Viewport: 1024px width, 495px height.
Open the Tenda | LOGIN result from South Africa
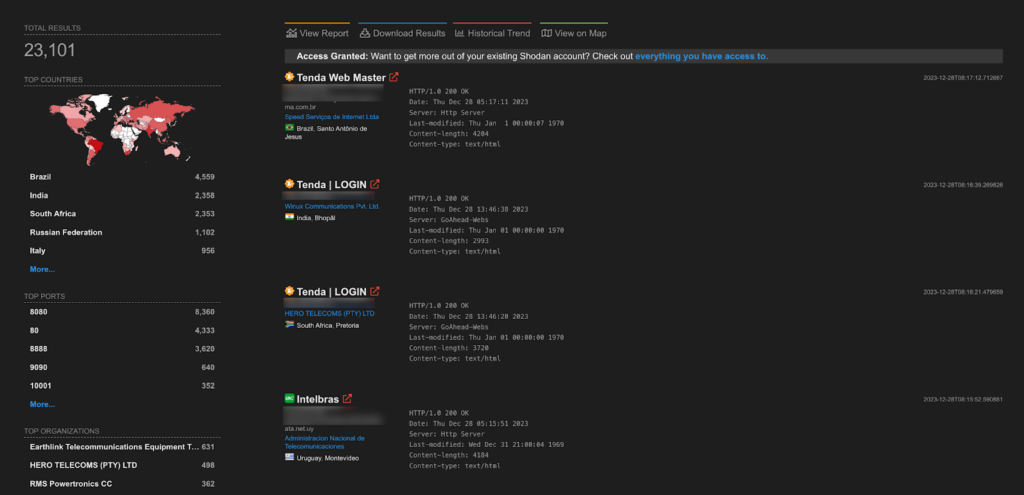[x=332, y=291]
